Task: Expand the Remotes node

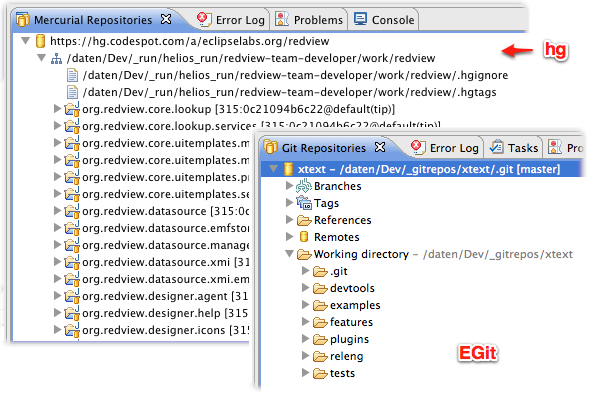Action: [290, 237]
